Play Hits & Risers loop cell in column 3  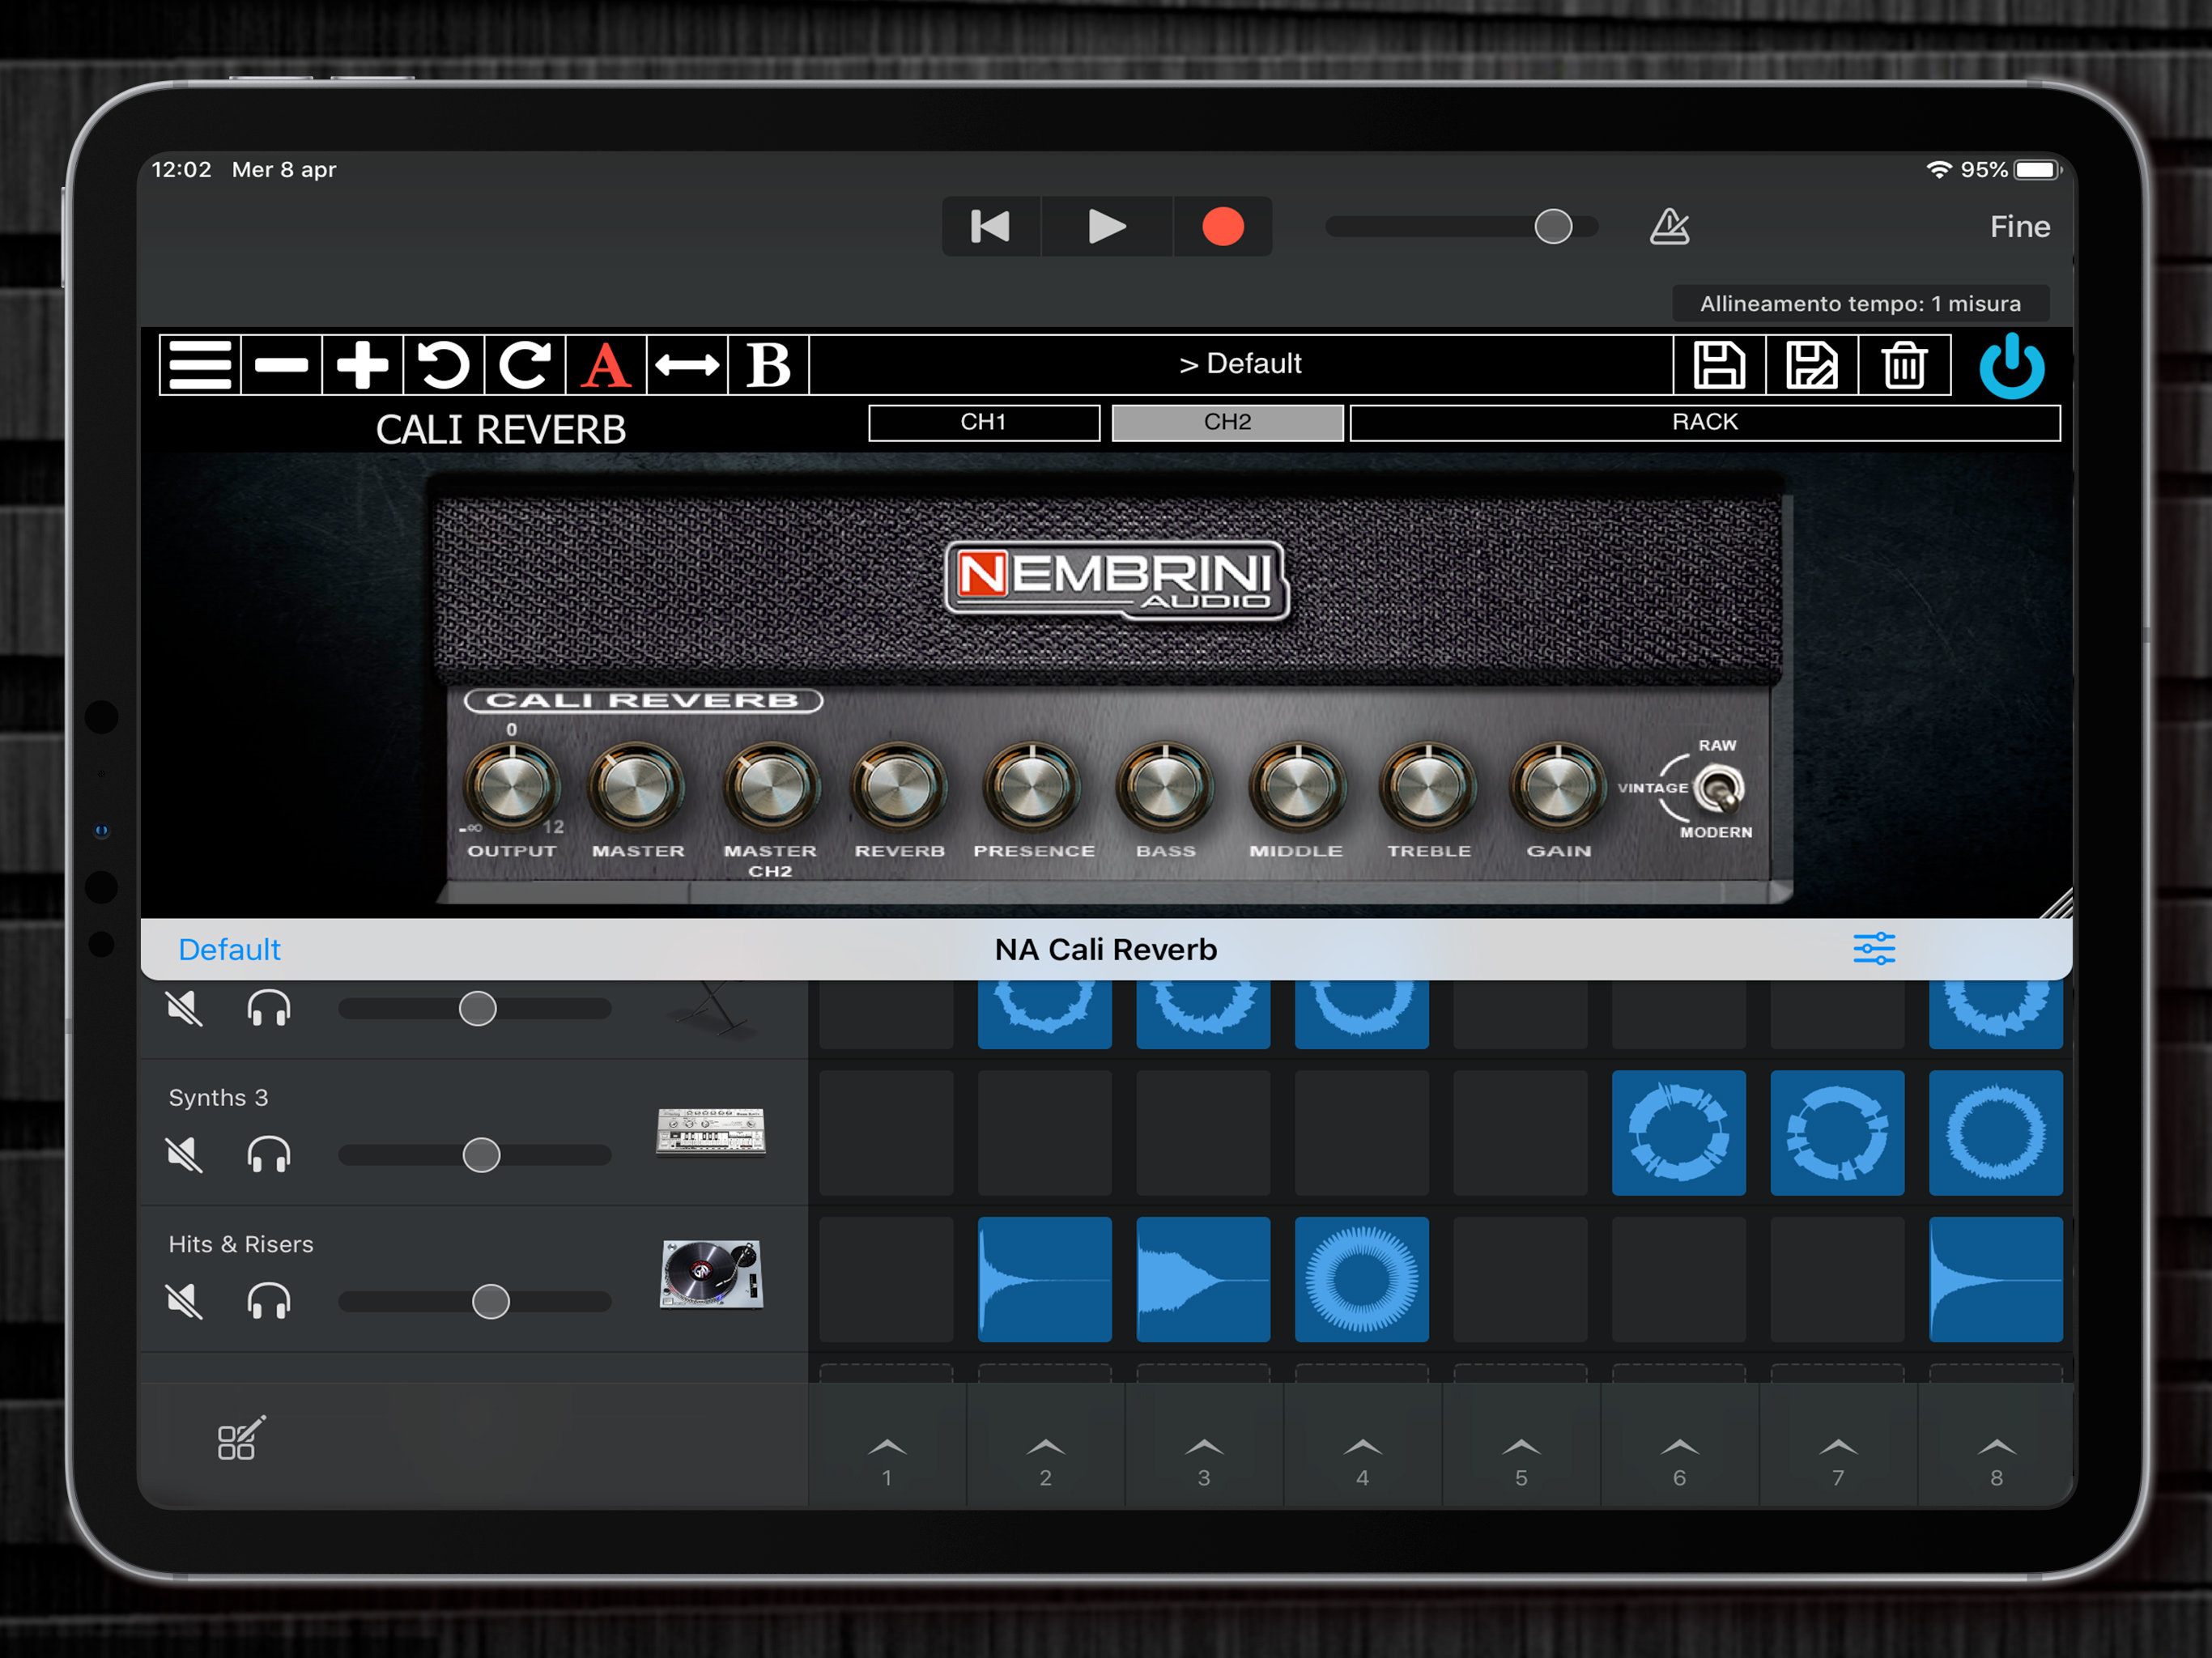point(1203,1279)
